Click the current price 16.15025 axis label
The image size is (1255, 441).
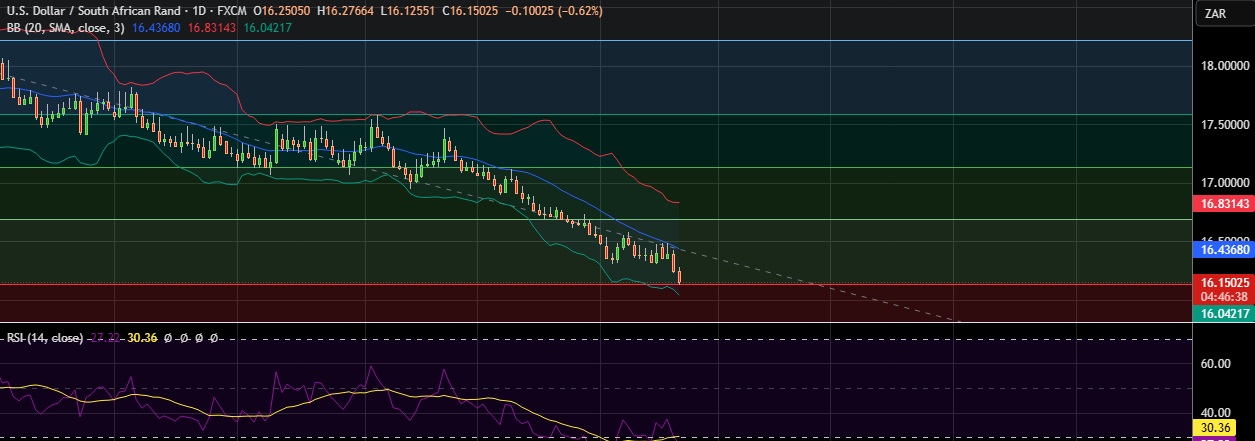click(1223, 284)
